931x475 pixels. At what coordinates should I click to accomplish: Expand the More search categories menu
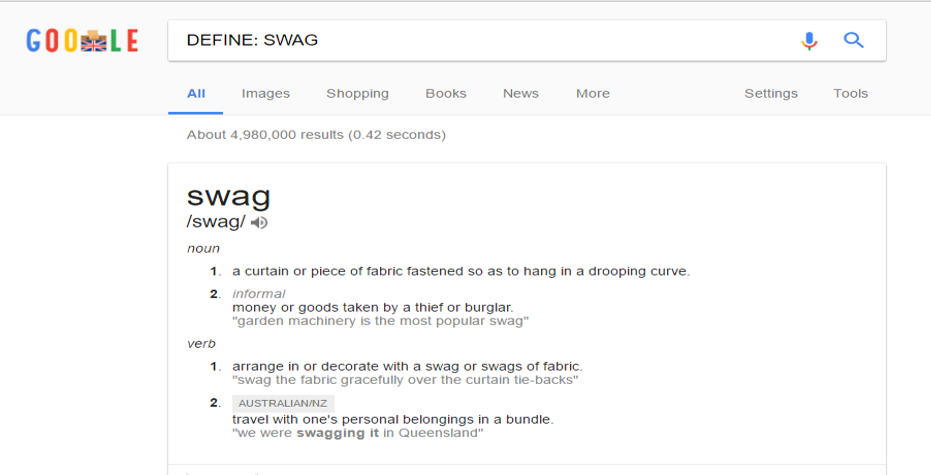point(592,93)
